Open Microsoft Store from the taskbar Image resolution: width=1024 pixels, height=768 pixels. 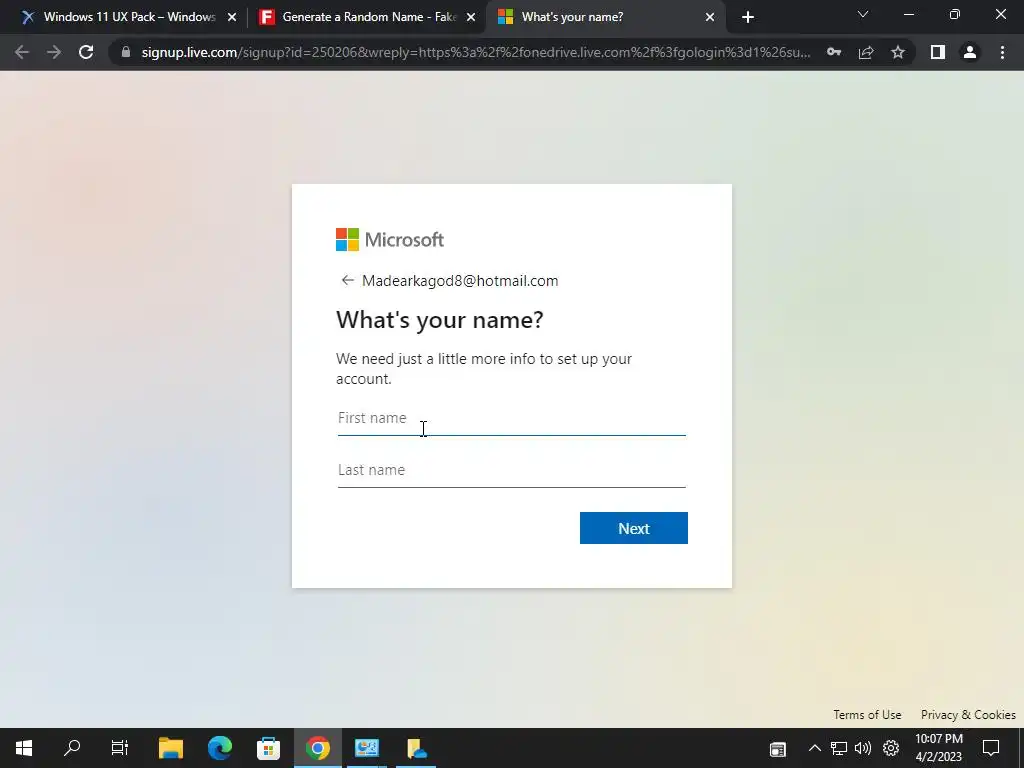(x=268, y=748)
